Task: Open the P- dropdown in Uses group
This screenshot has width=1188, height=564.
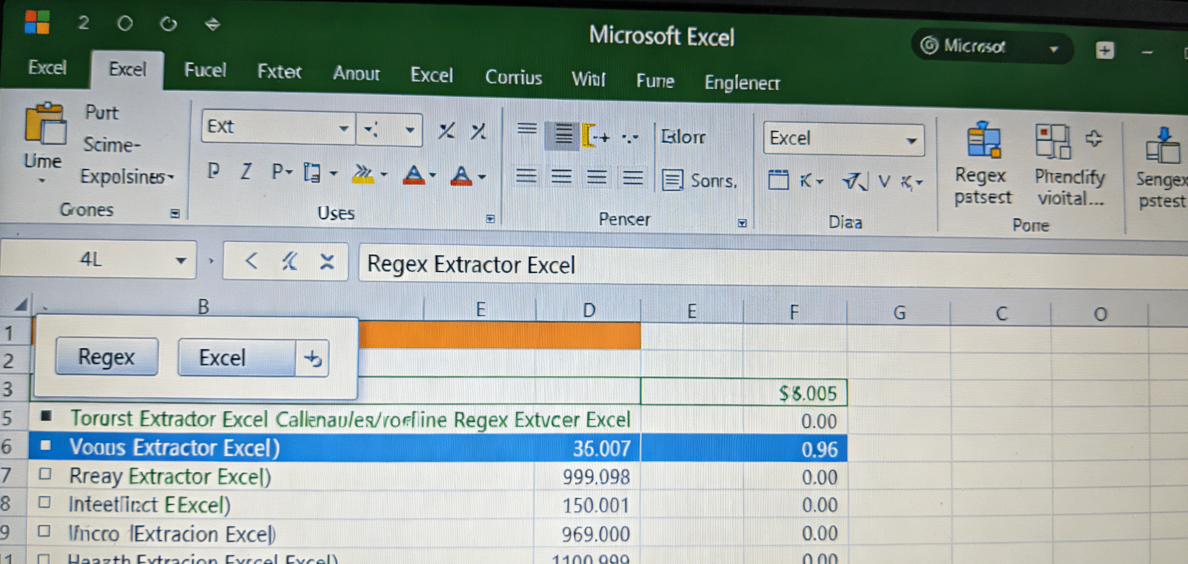Action: 283,173
